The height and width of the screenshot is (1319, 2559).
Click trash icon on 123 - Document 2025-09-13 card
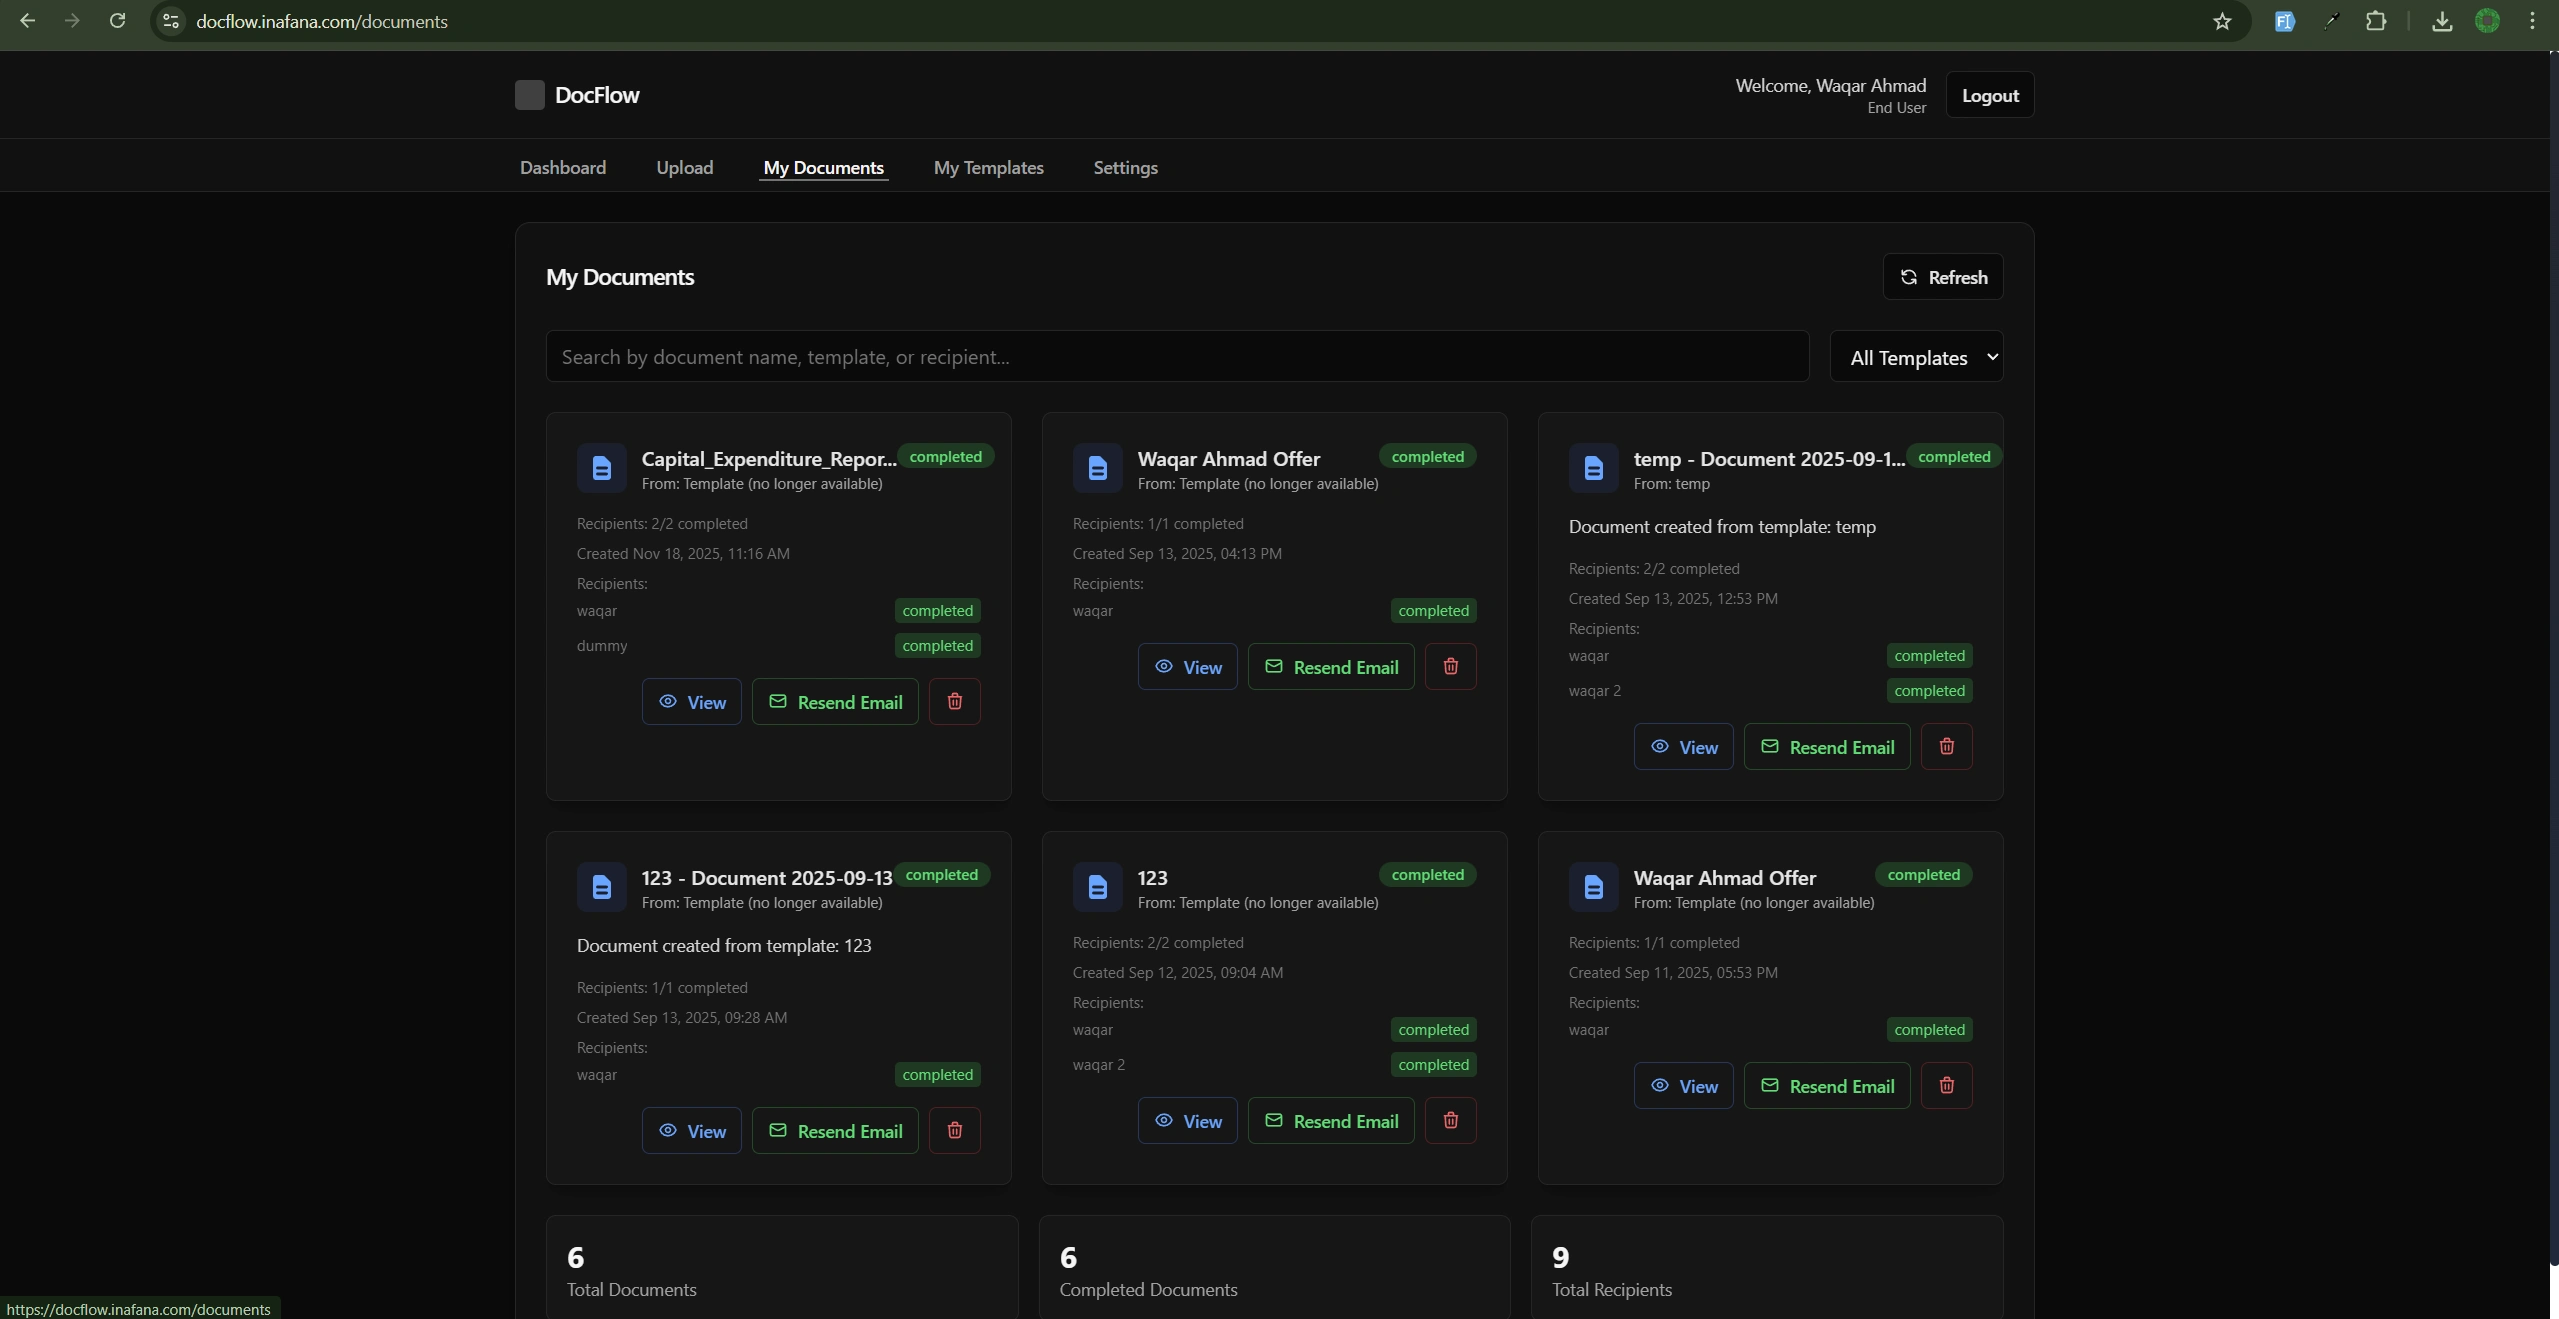point(954,1130)
